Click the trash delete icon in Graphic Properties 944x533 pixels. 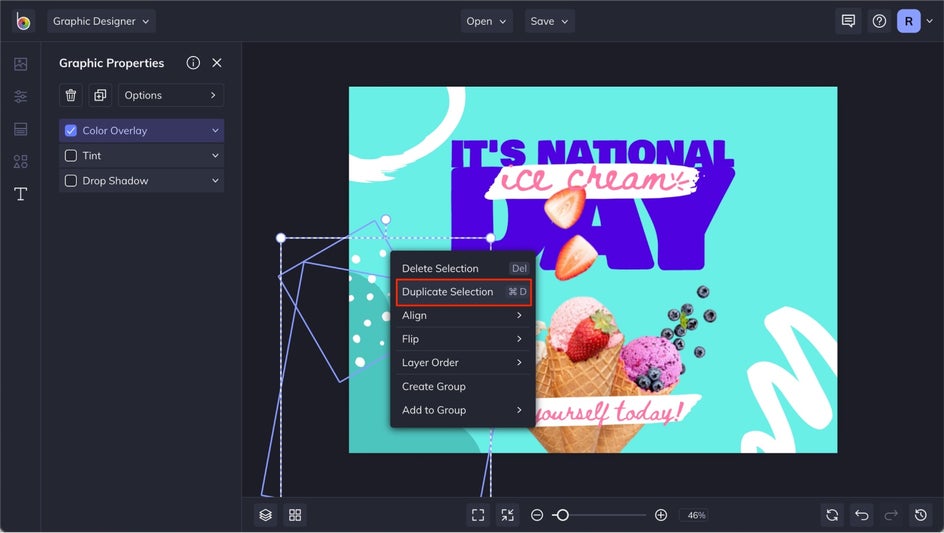coord(71,95)
